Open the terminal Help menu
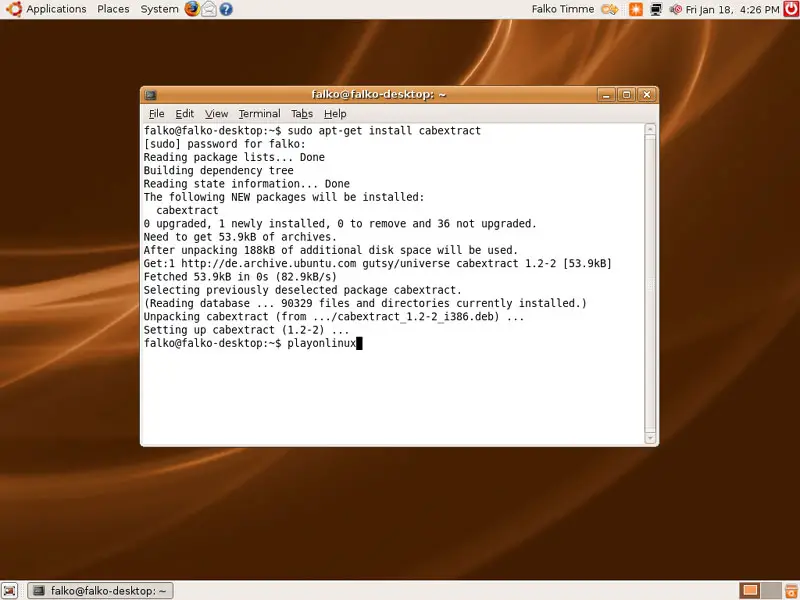The width and height of the screenshot is (800, 600). [335, 114]
